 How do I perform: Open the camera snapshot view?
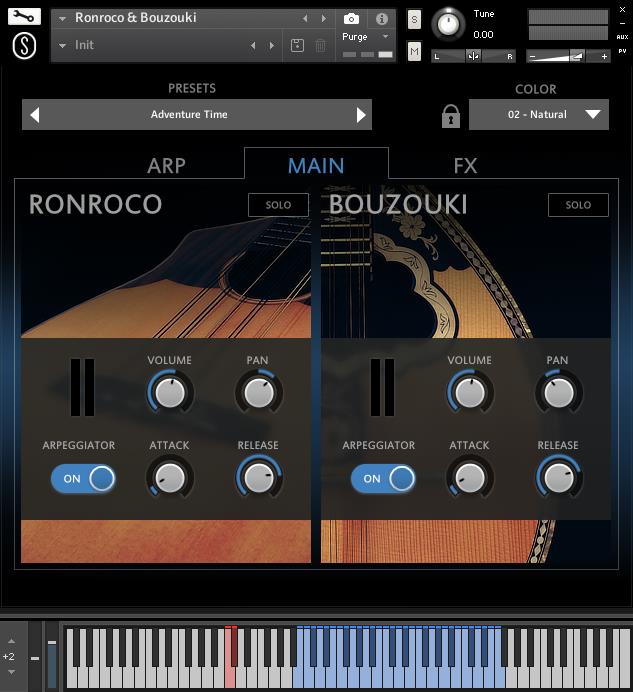351,19
